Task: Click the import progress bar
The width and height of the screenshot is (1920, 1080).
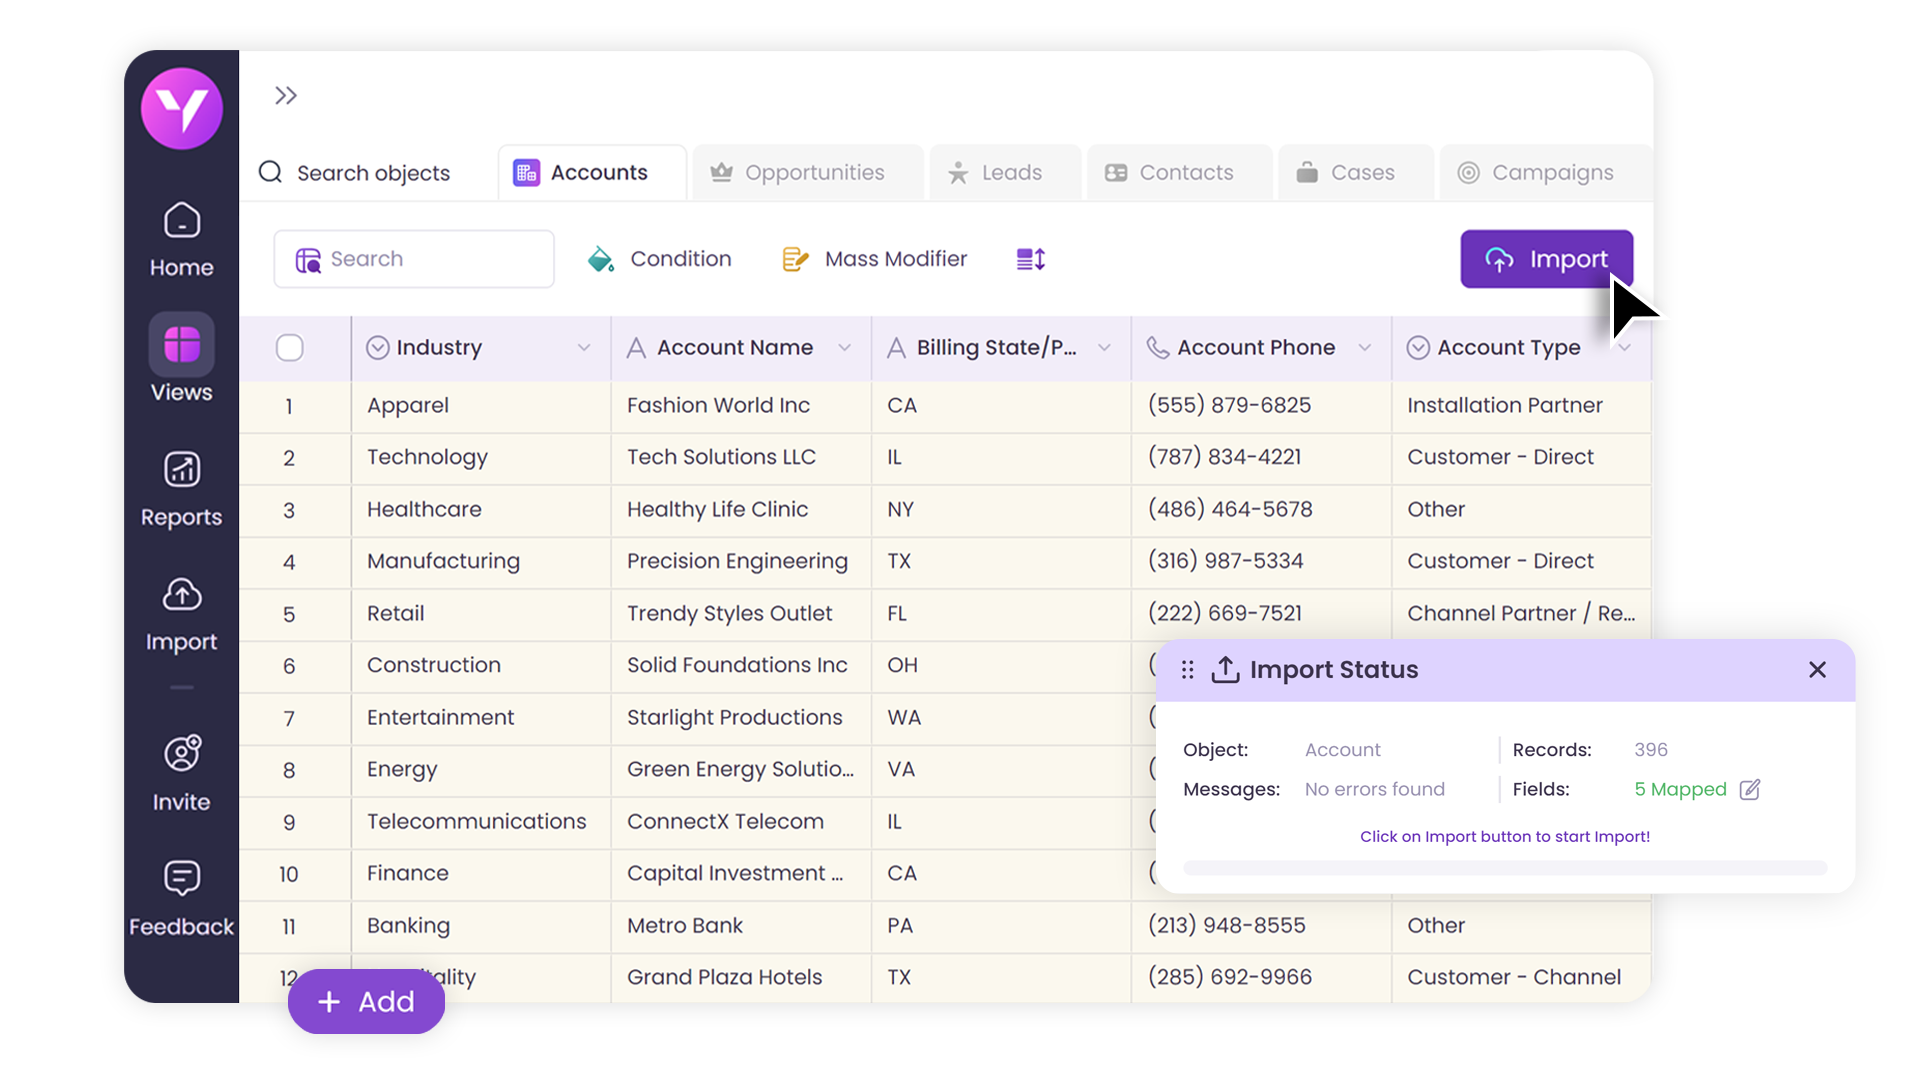Action: (x=1504, y=868)
